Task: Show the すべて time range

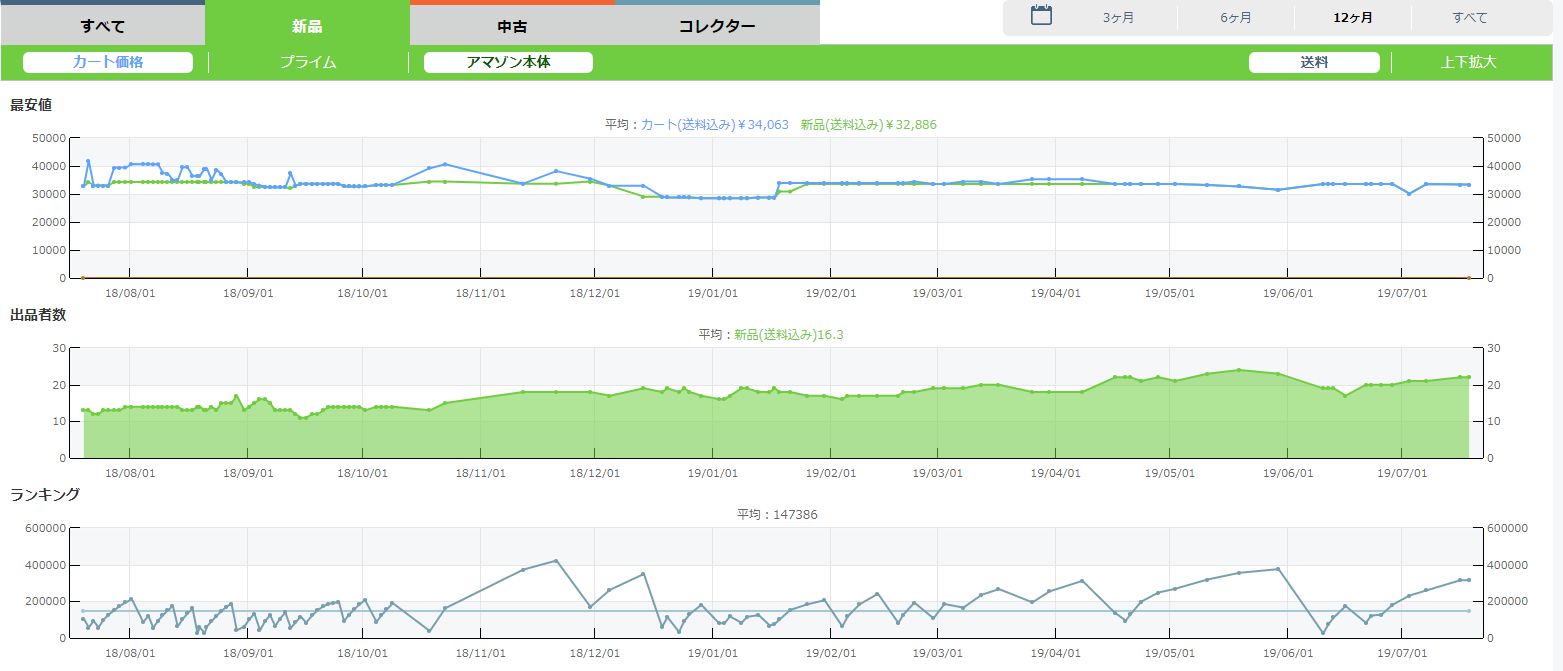Action: pyautogui.click(x=1469, y=18)
